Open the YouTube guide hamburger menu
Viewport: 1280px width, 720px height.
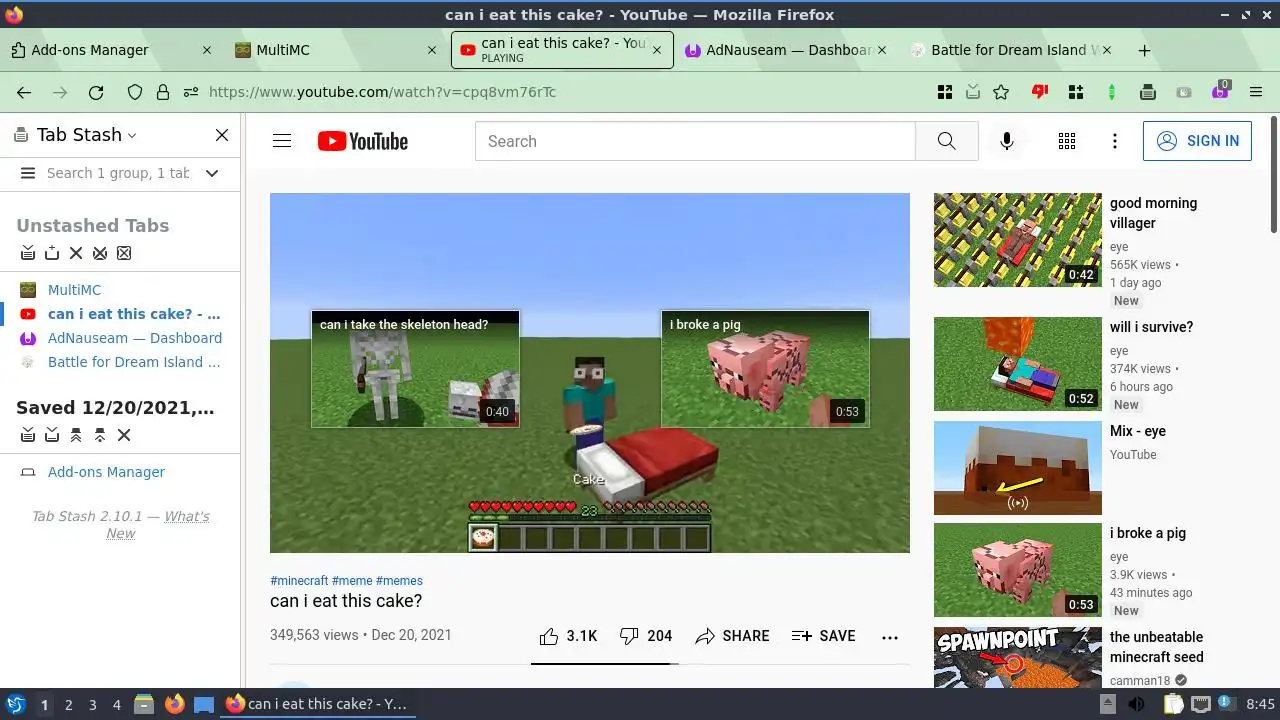coord(282,141)
